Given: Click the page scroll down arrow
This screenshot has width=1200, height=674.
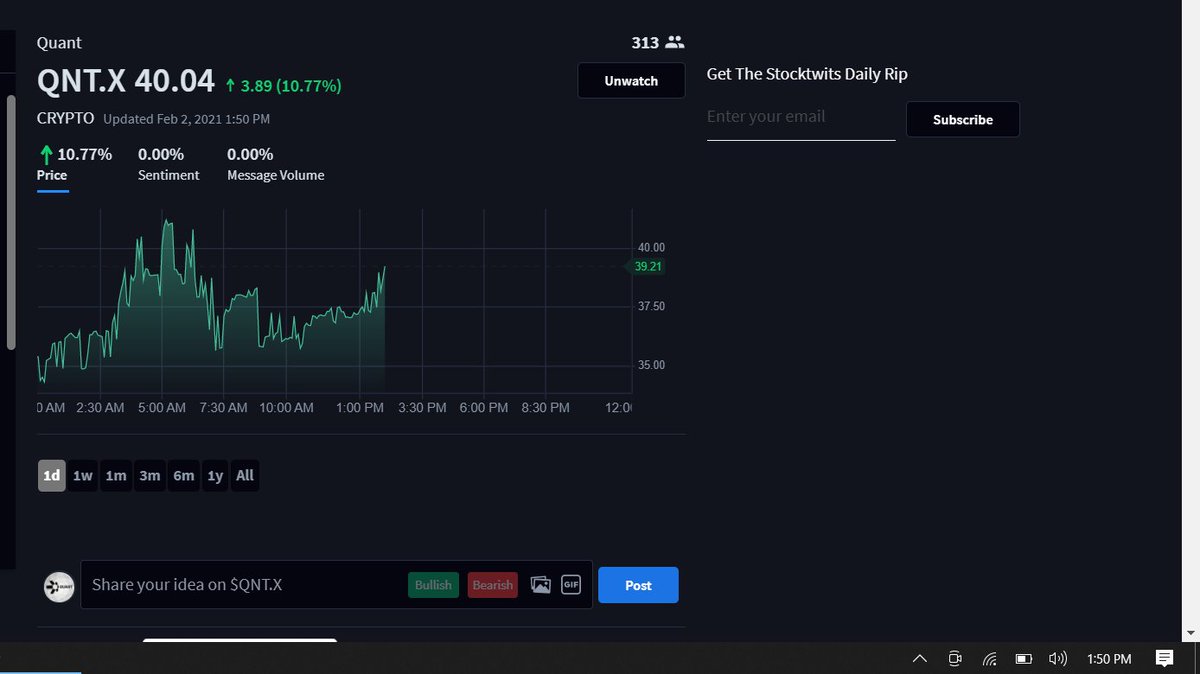Looking at the screenshot, I should pos(1190,633).
